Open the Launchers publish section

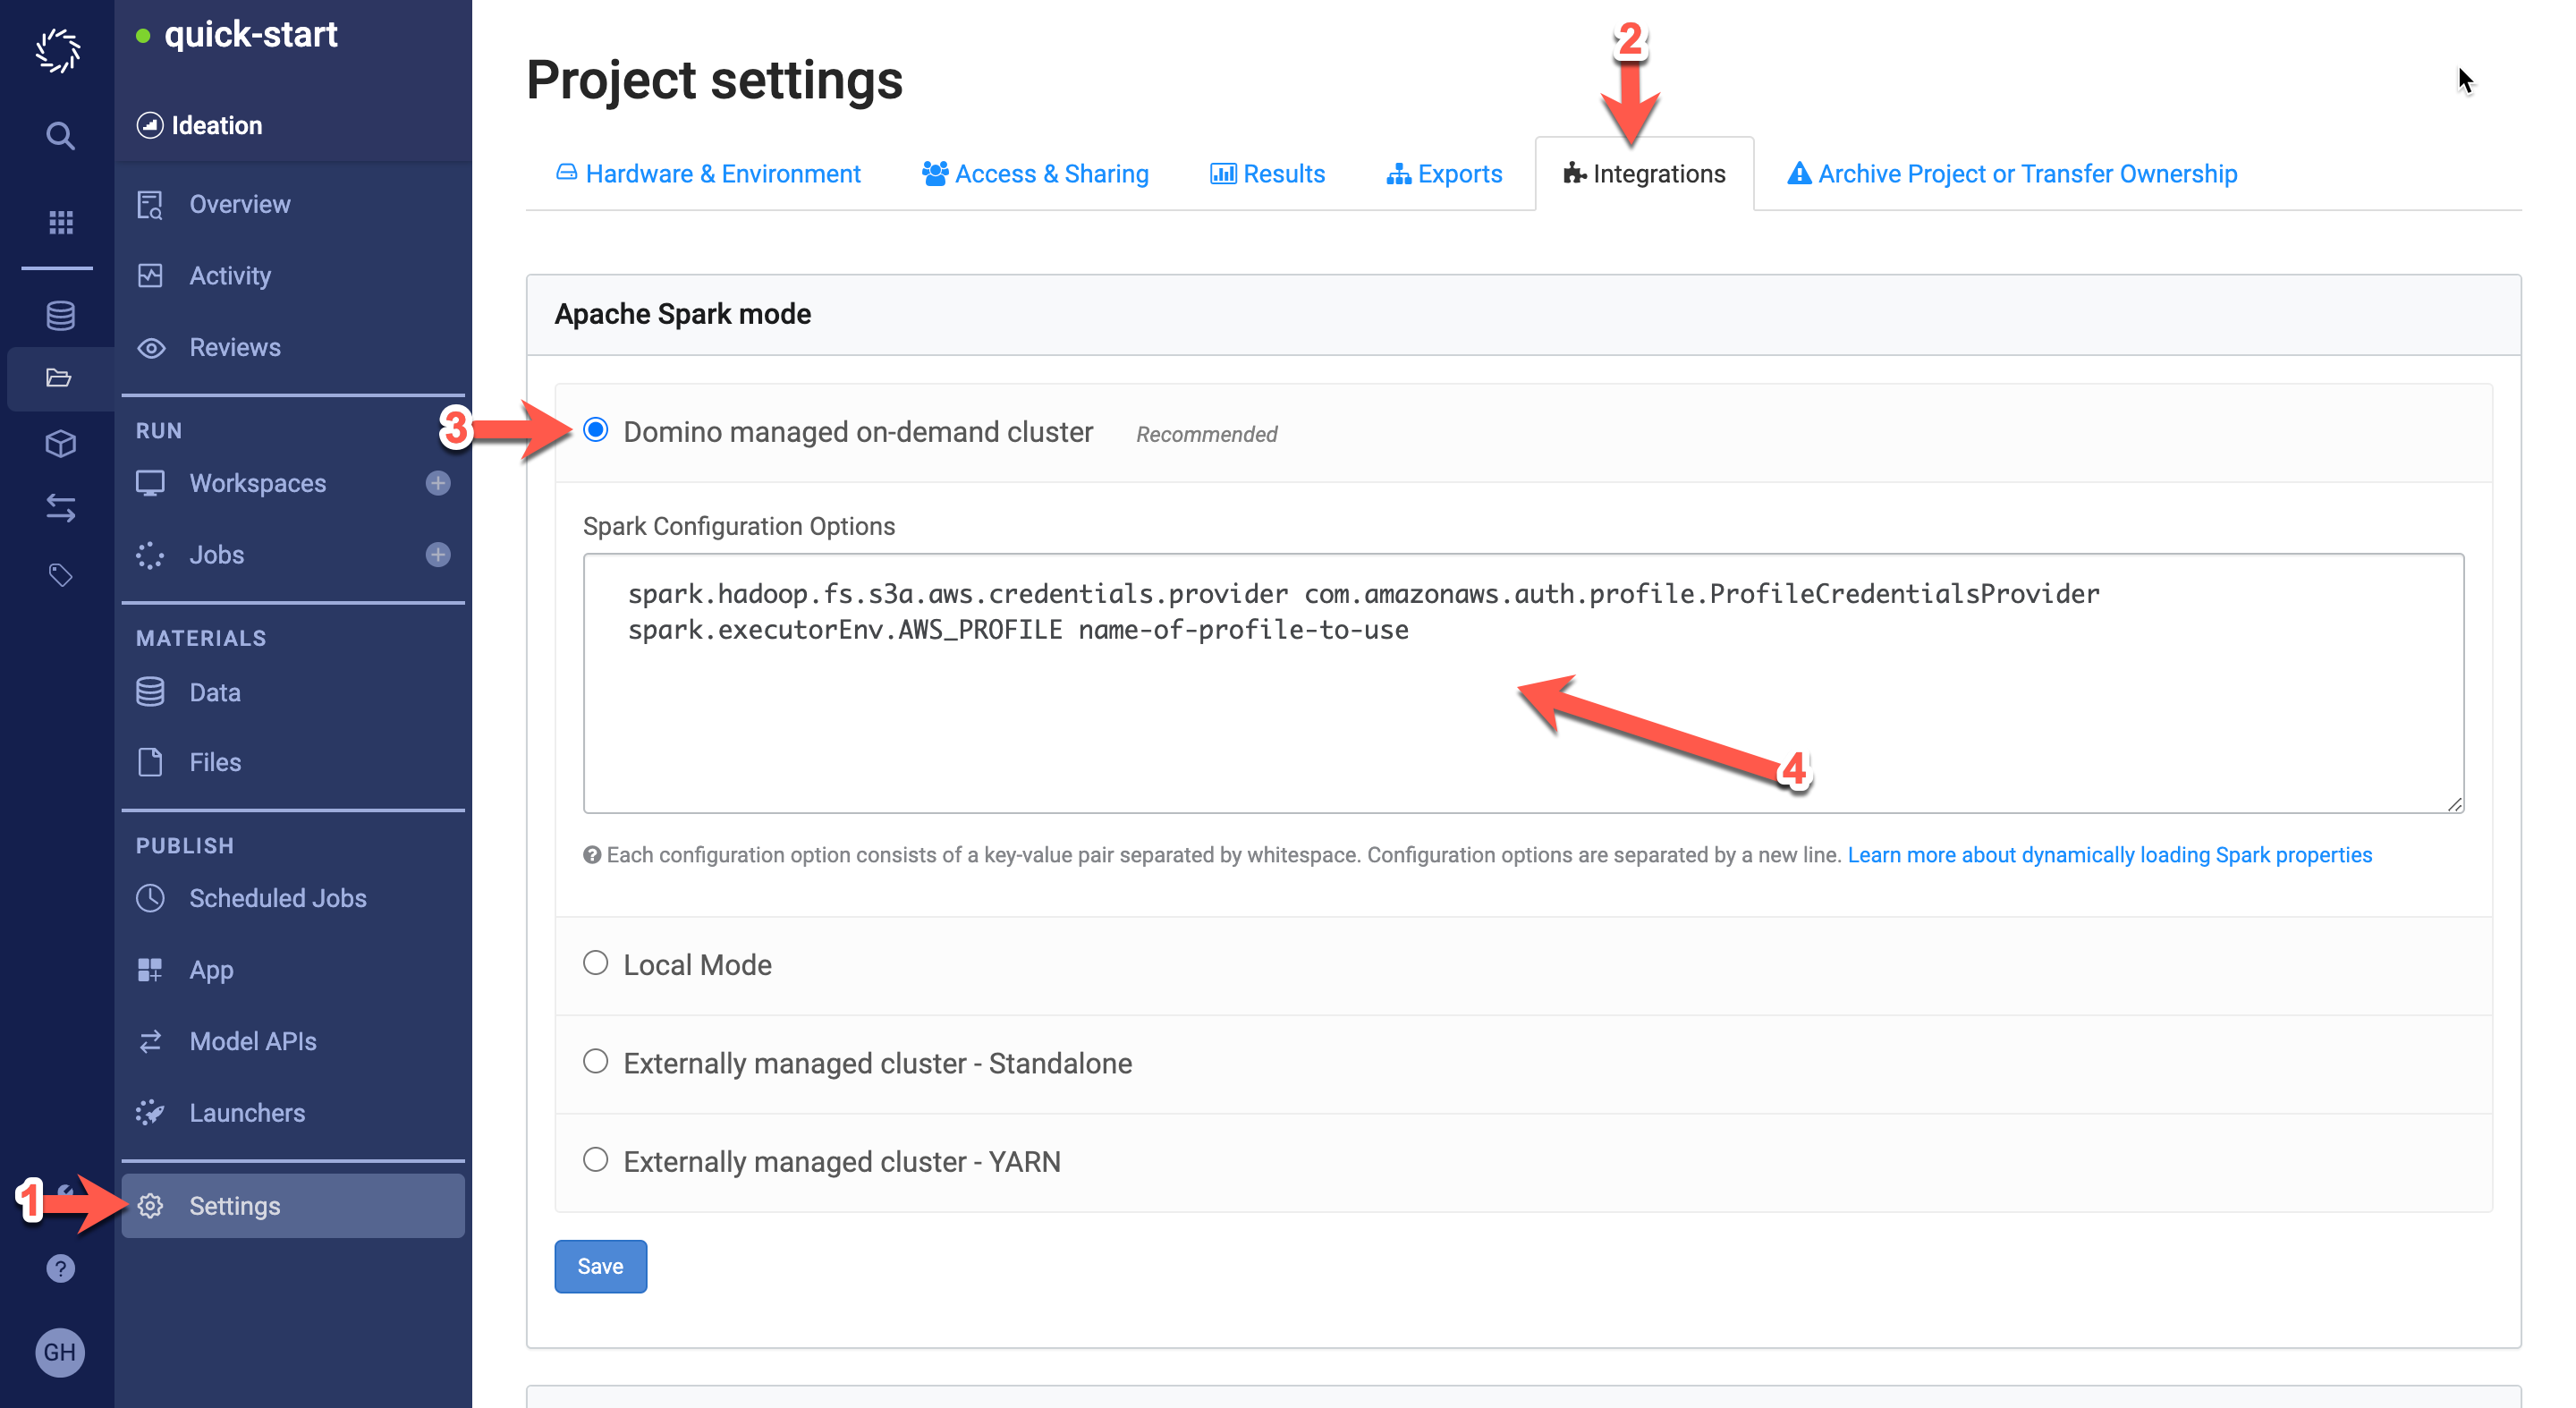click(x=248, y=1112)
